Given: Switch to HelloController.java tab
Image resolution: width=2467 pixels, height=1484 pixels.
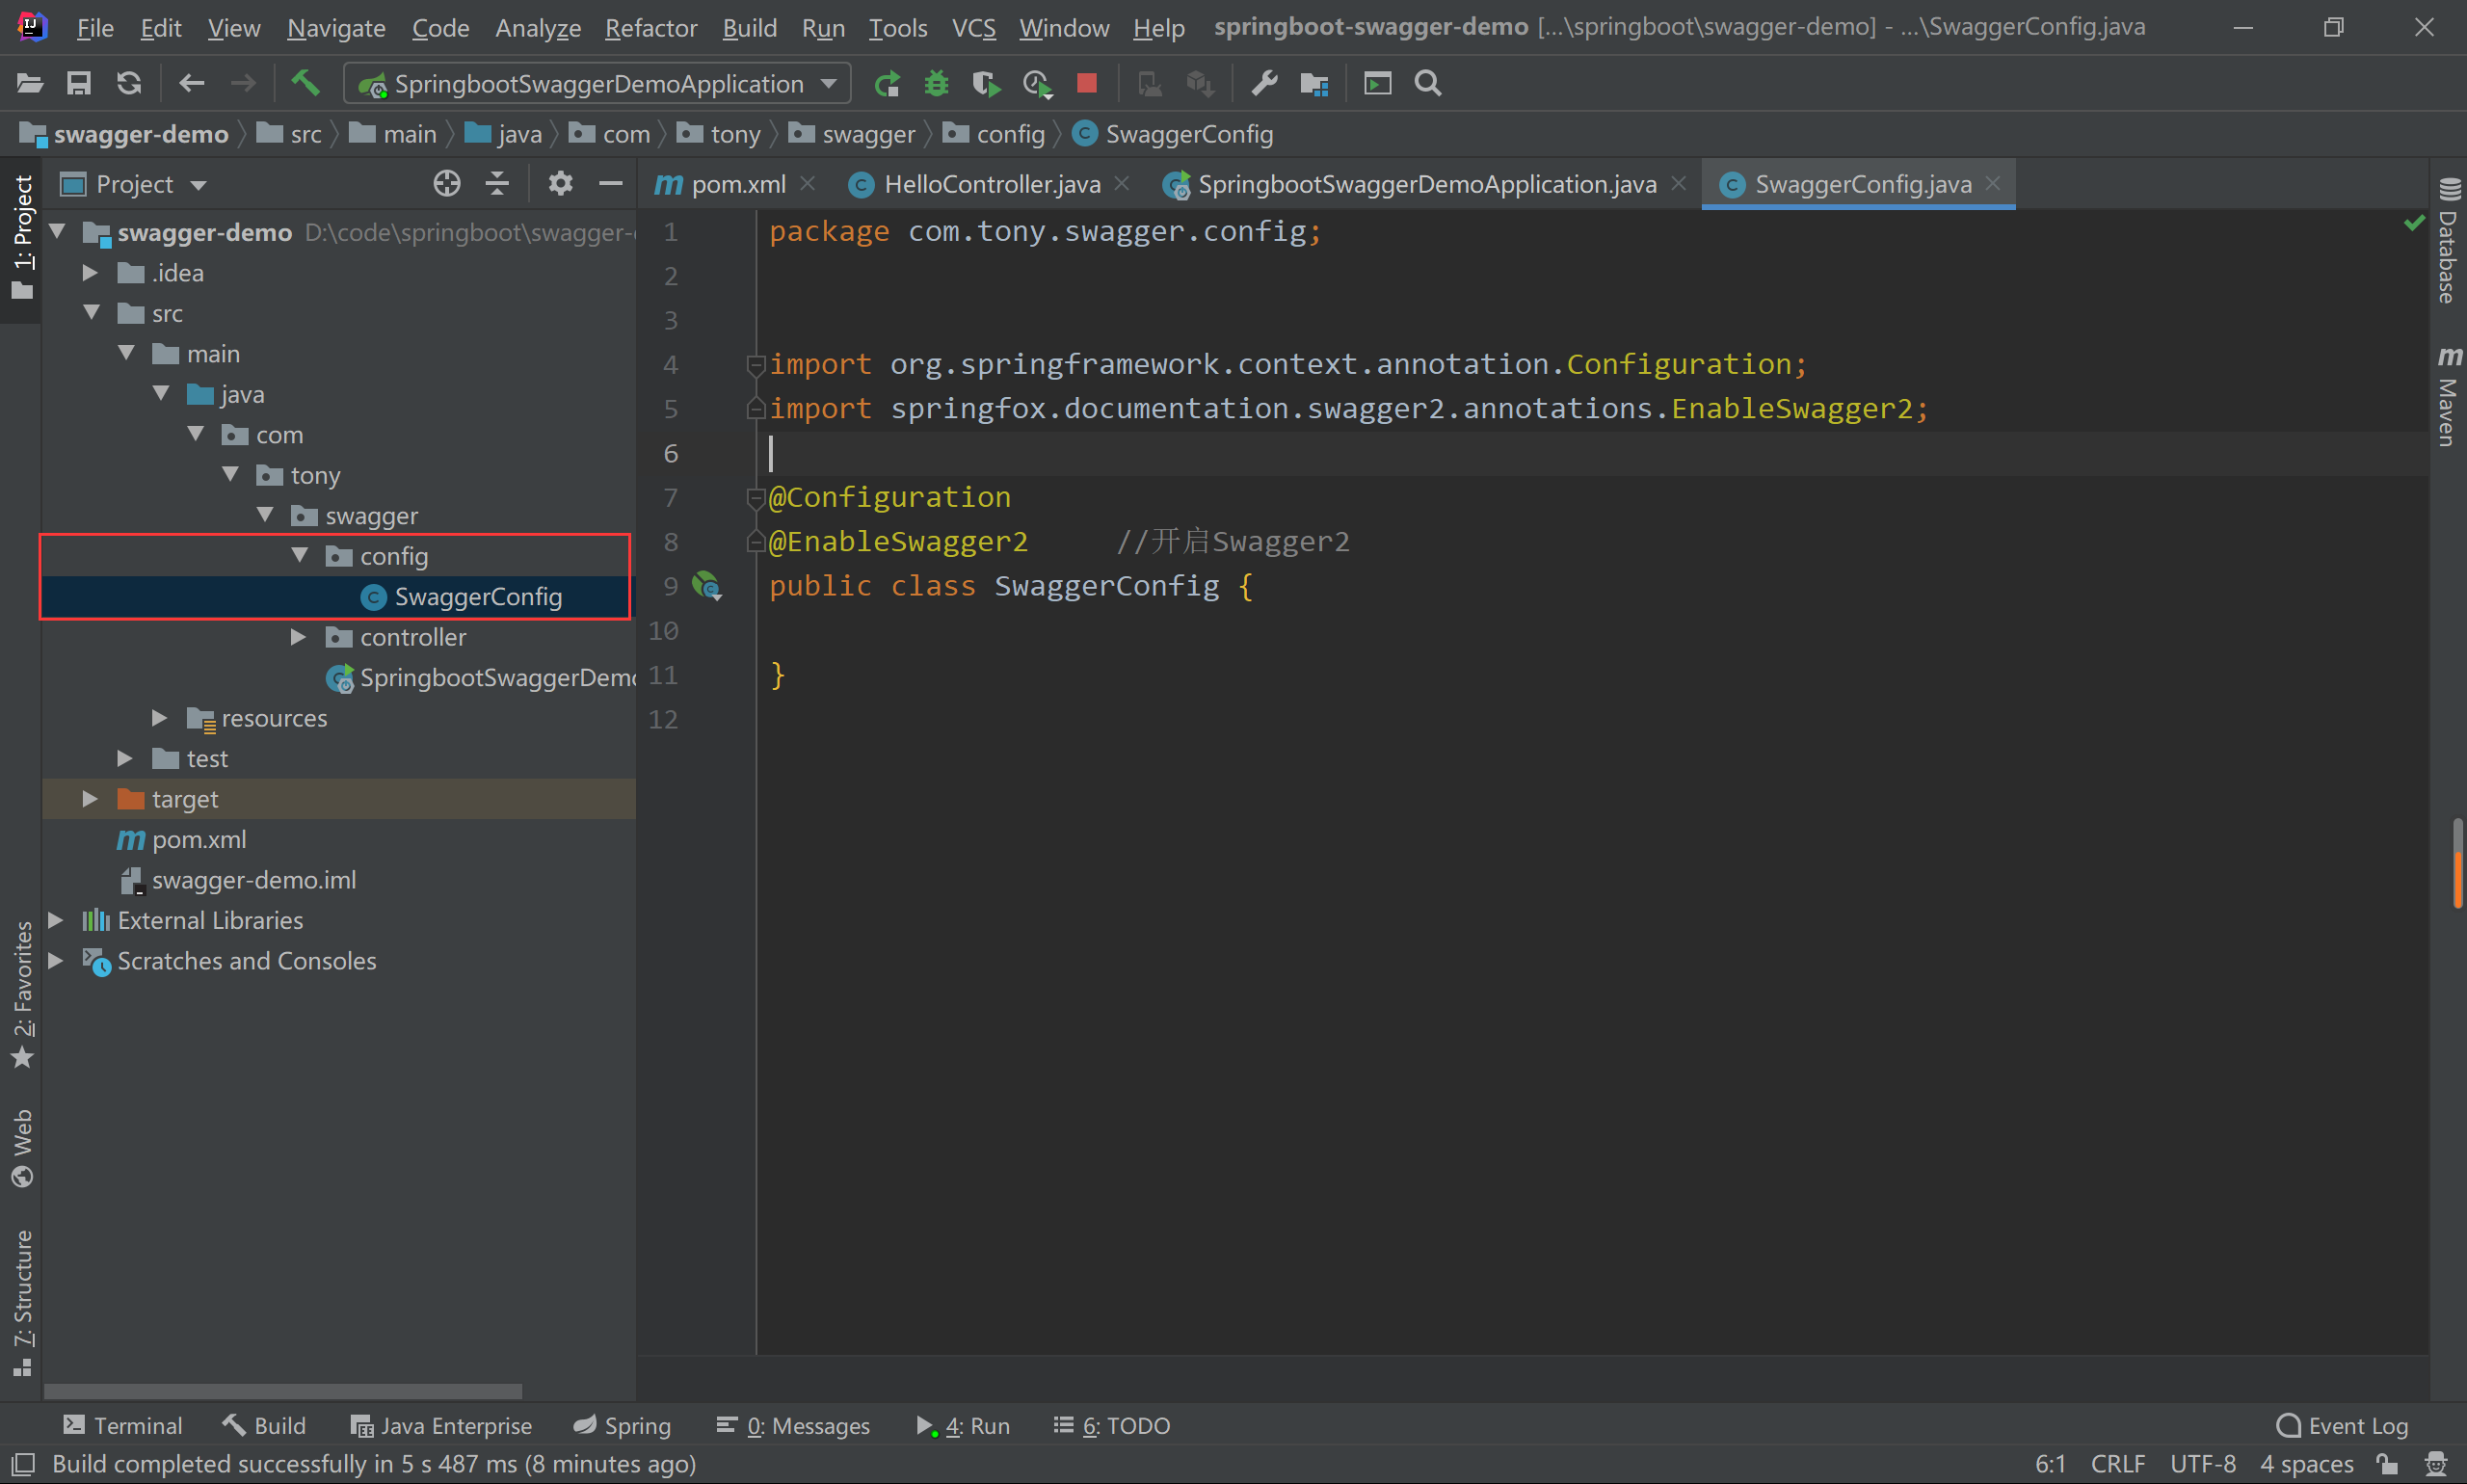Looking at the screenshot, I should pyautogui.click(x=990, y=184).
